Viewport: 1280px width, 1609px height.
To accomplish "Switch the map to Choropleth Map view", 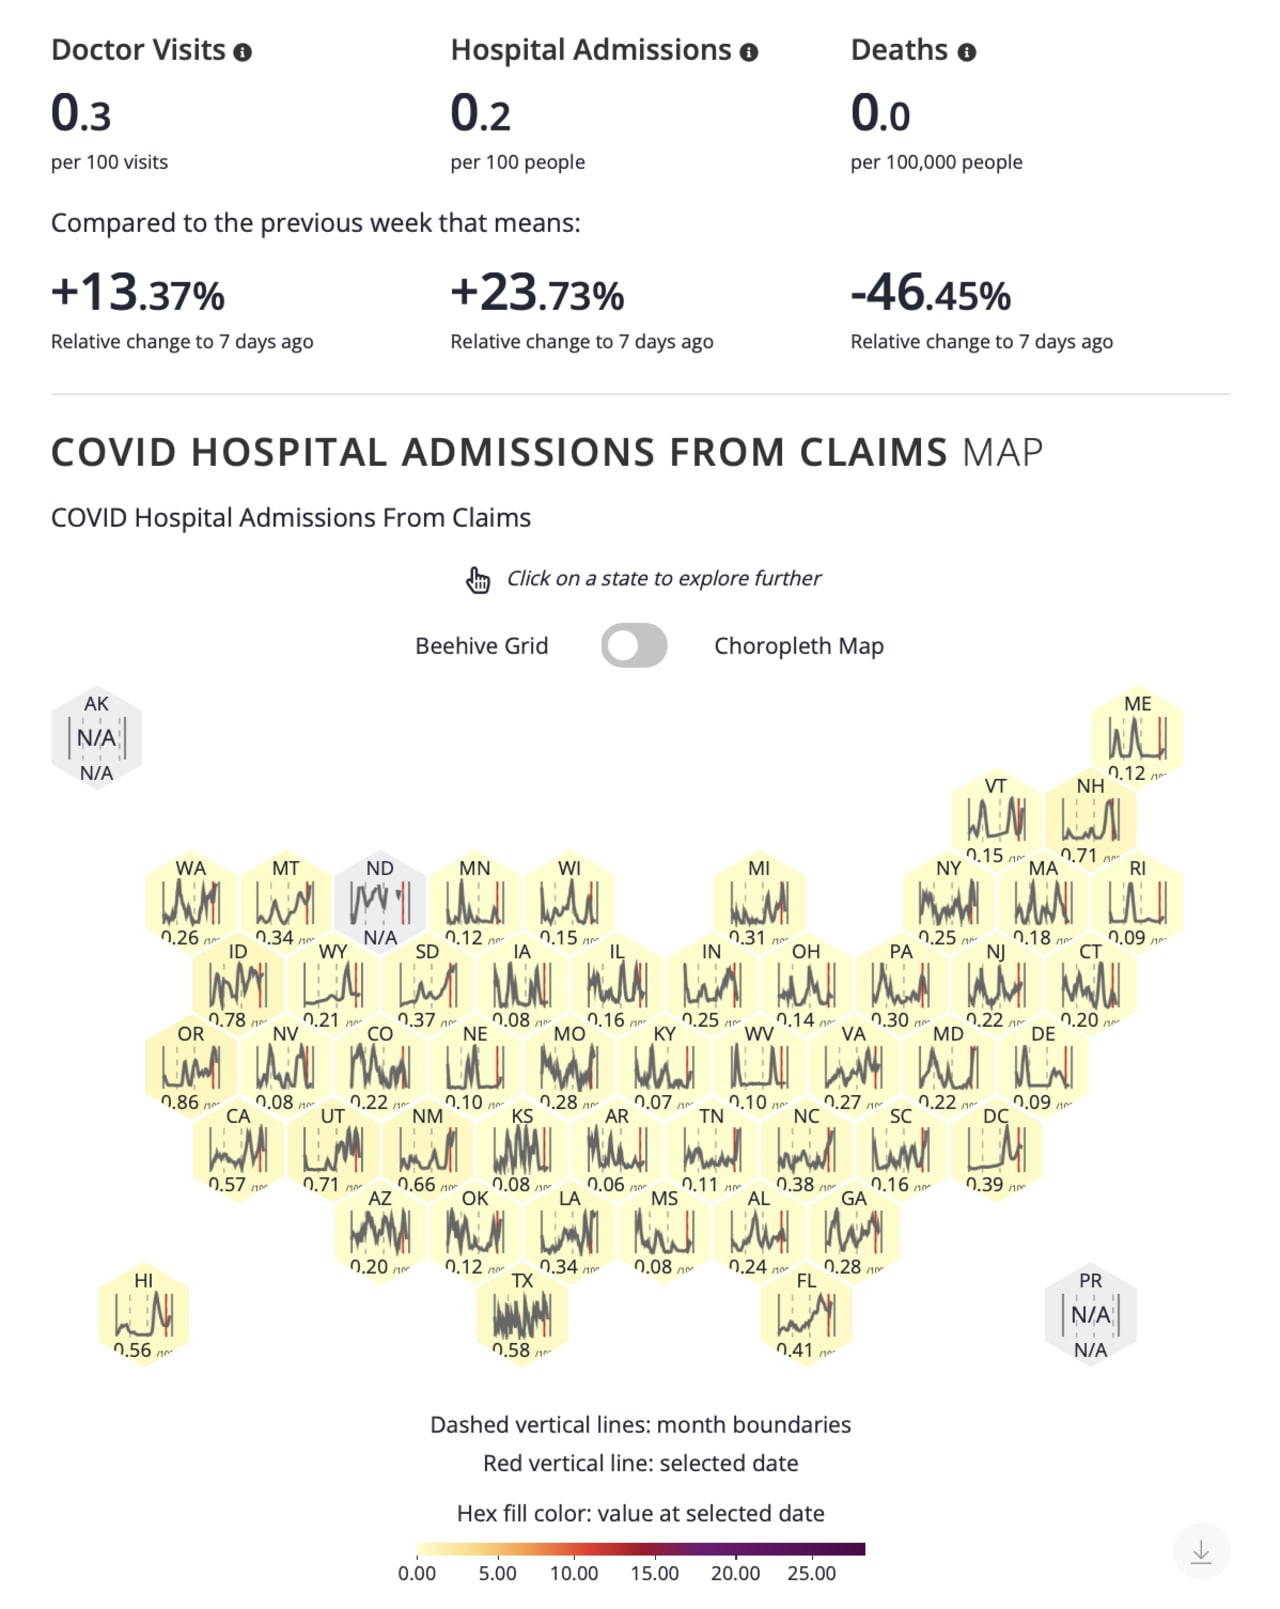I will click(x=634, y=645).
